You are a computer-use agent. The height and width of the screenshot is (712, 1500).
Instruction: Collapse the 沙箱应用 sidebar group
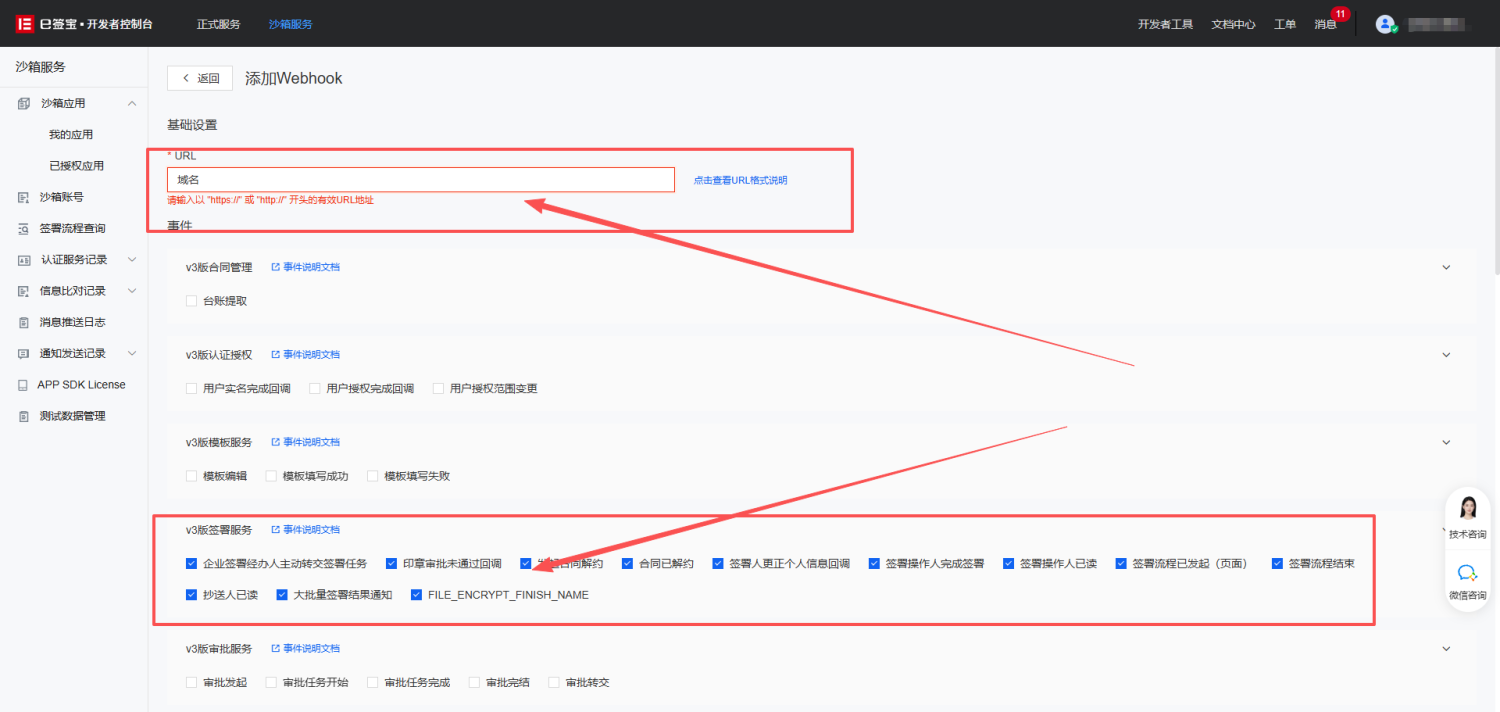click(x=132, y=103)
